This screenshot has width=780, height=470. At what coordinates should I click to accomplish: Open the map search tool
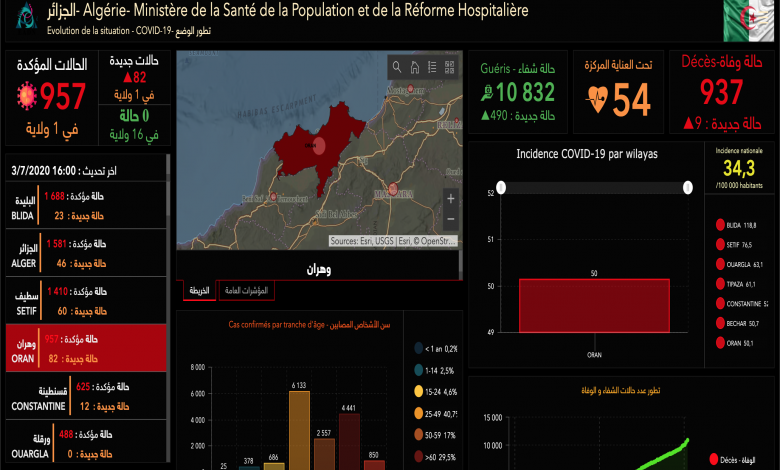(x=397, y=67)
